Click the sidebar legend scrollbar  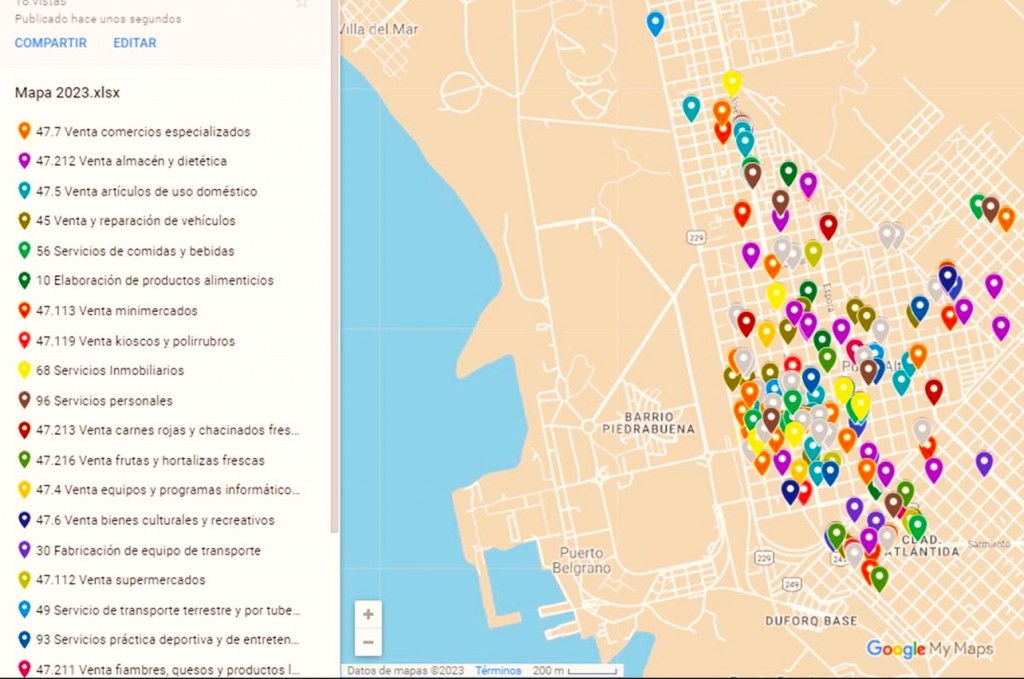pos(335,300)
